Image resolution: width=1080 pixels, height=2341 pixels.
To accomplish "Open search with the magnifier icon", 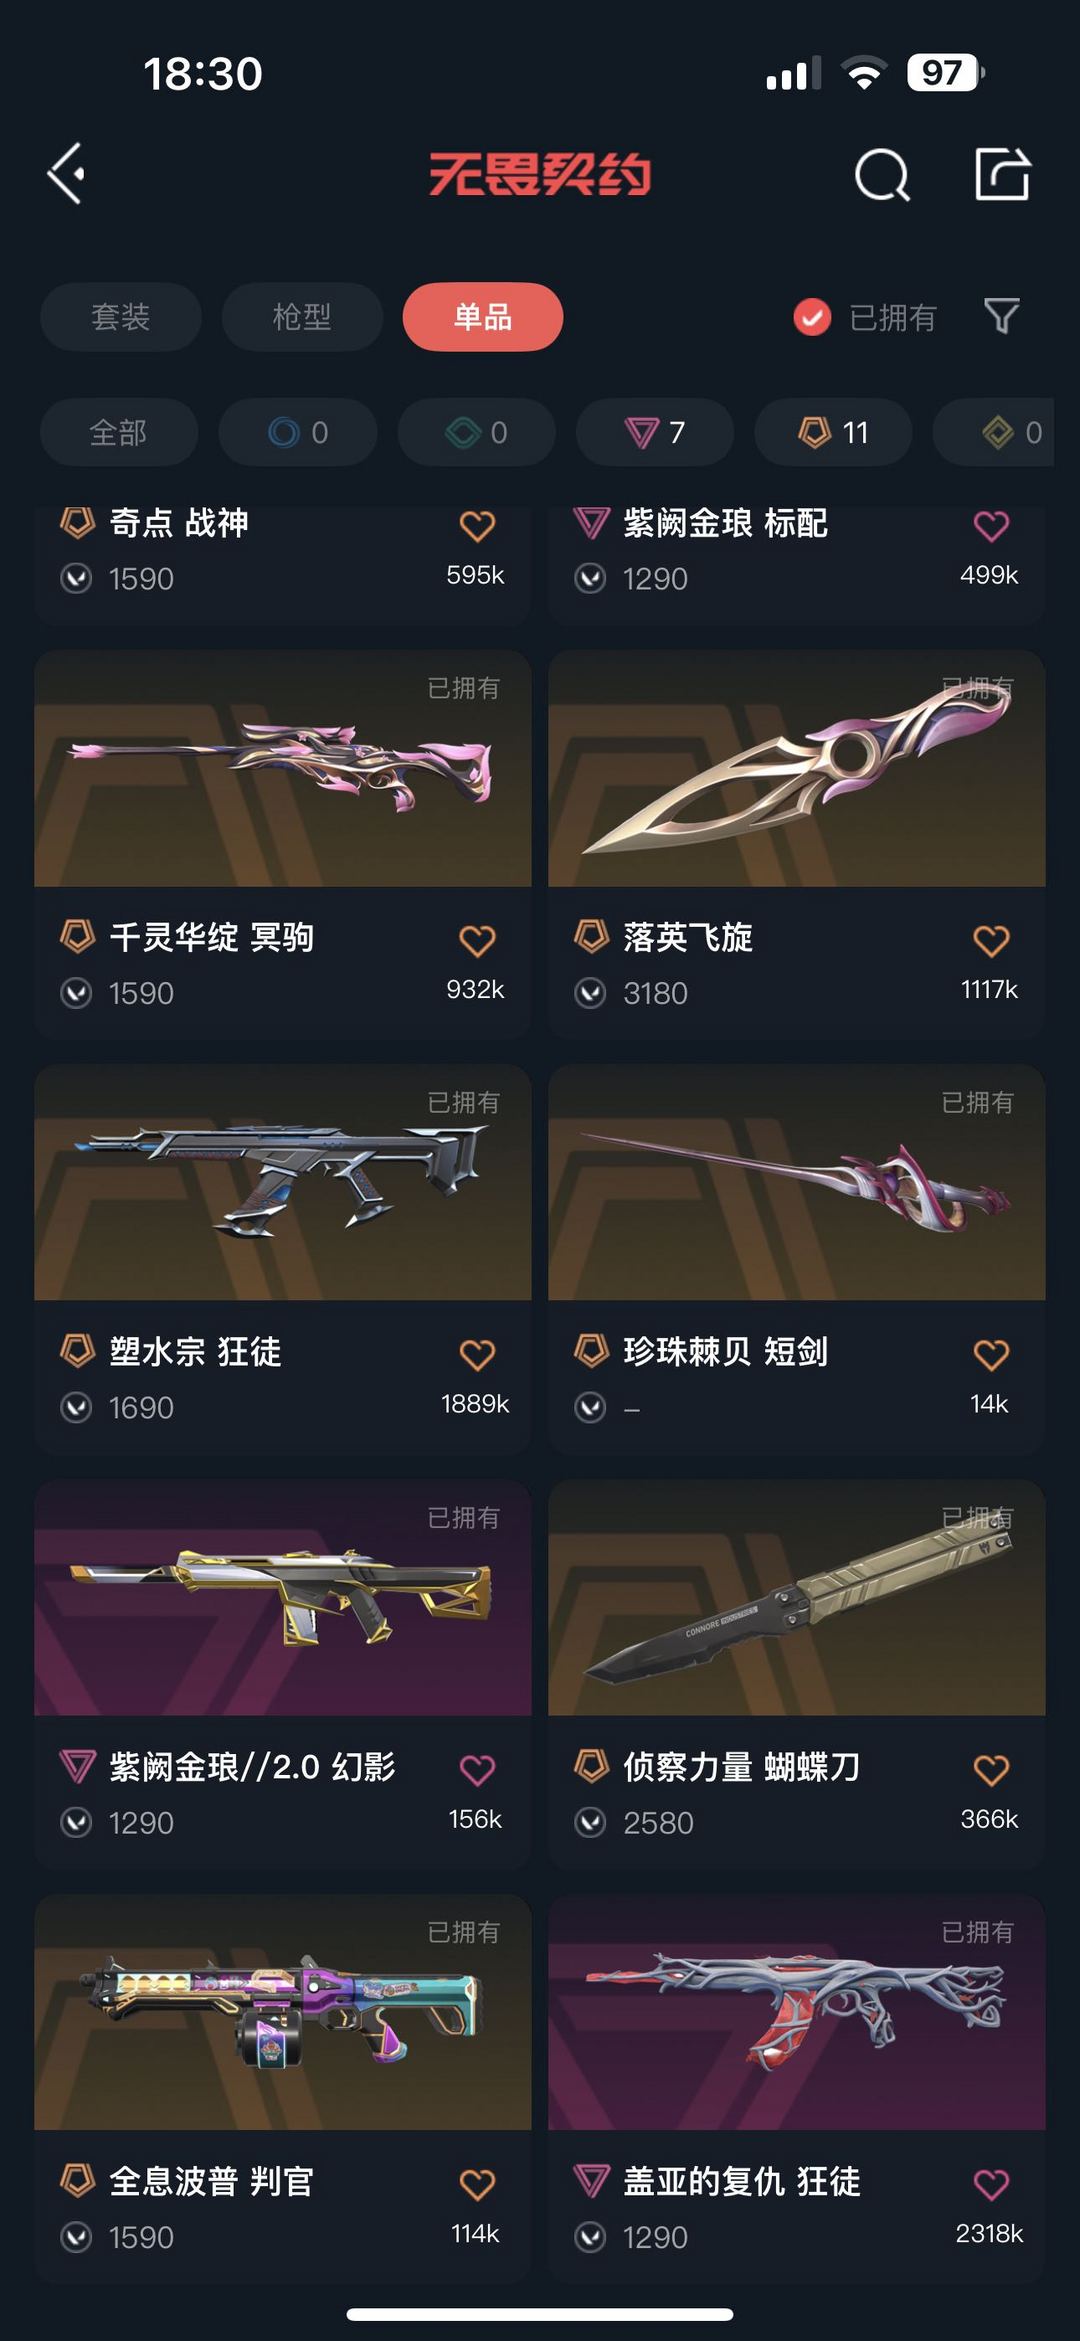I will 882,175.
